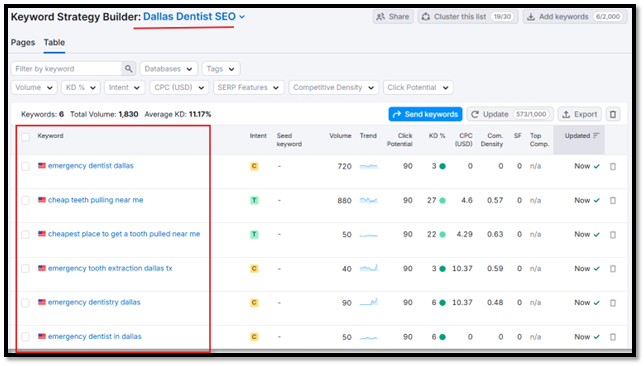
Task: Expand the Click Potential filter dropdown
Action: pos(418,87)
